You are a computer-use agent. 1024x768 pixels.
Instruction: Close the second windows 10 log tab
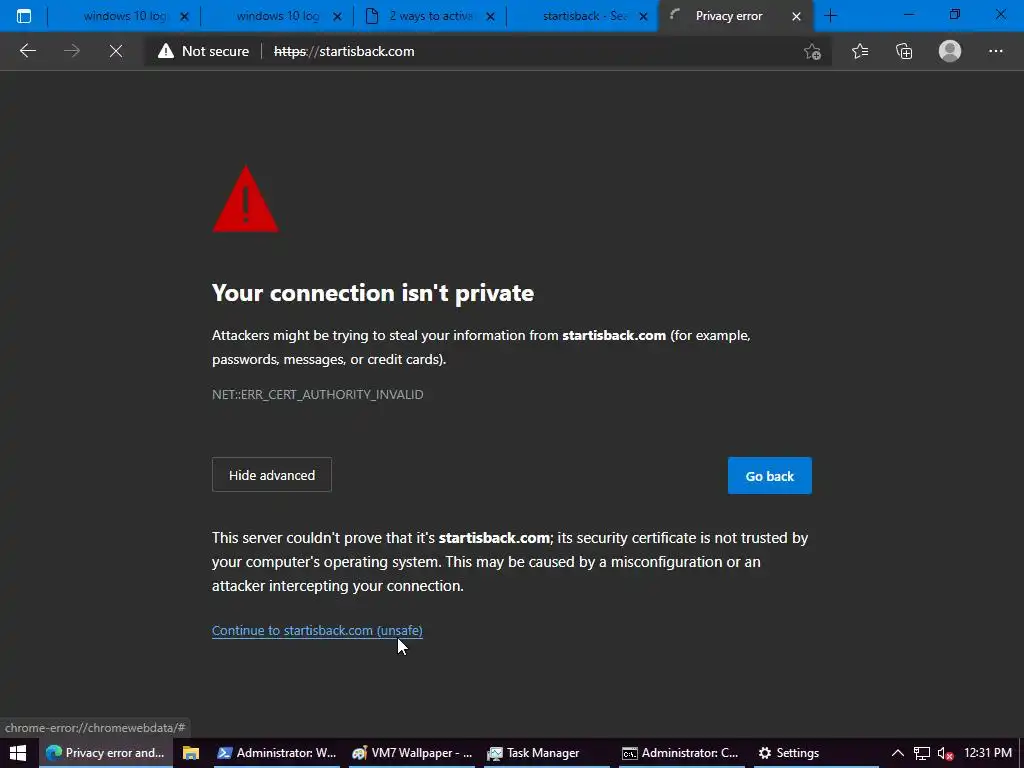click(x=337, y=16)
